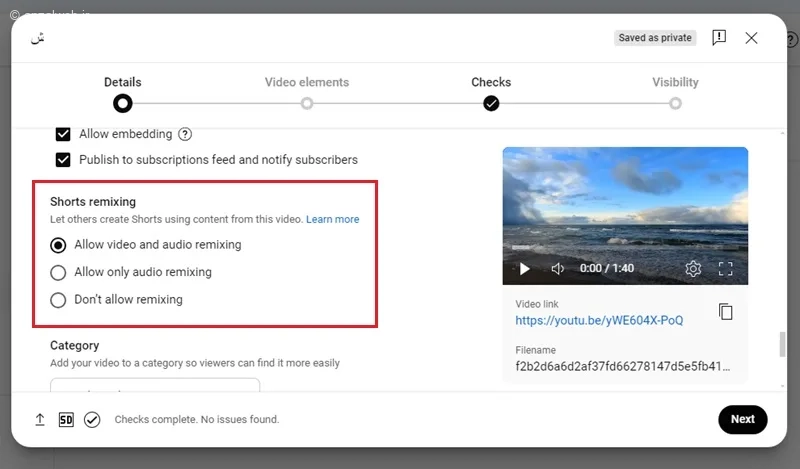Open the youtu.be video link
The image size is (800, 469).
tap(599, 320)
